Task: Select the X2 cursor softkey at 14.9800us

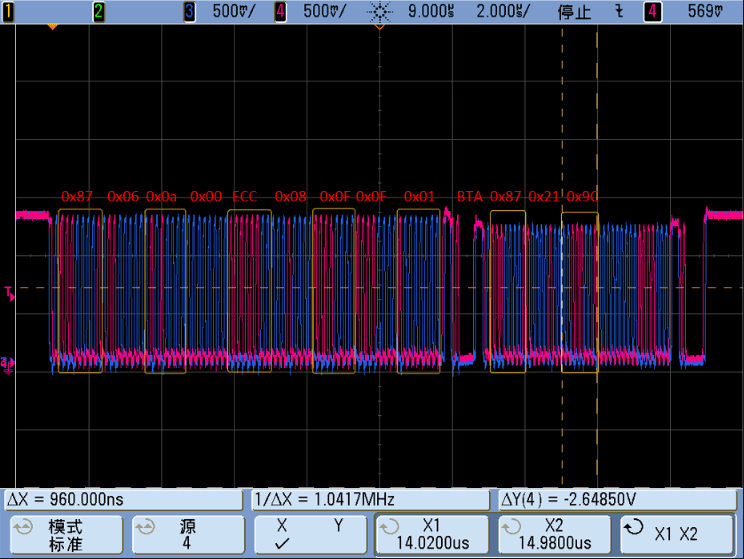Action: pos(553,535)
